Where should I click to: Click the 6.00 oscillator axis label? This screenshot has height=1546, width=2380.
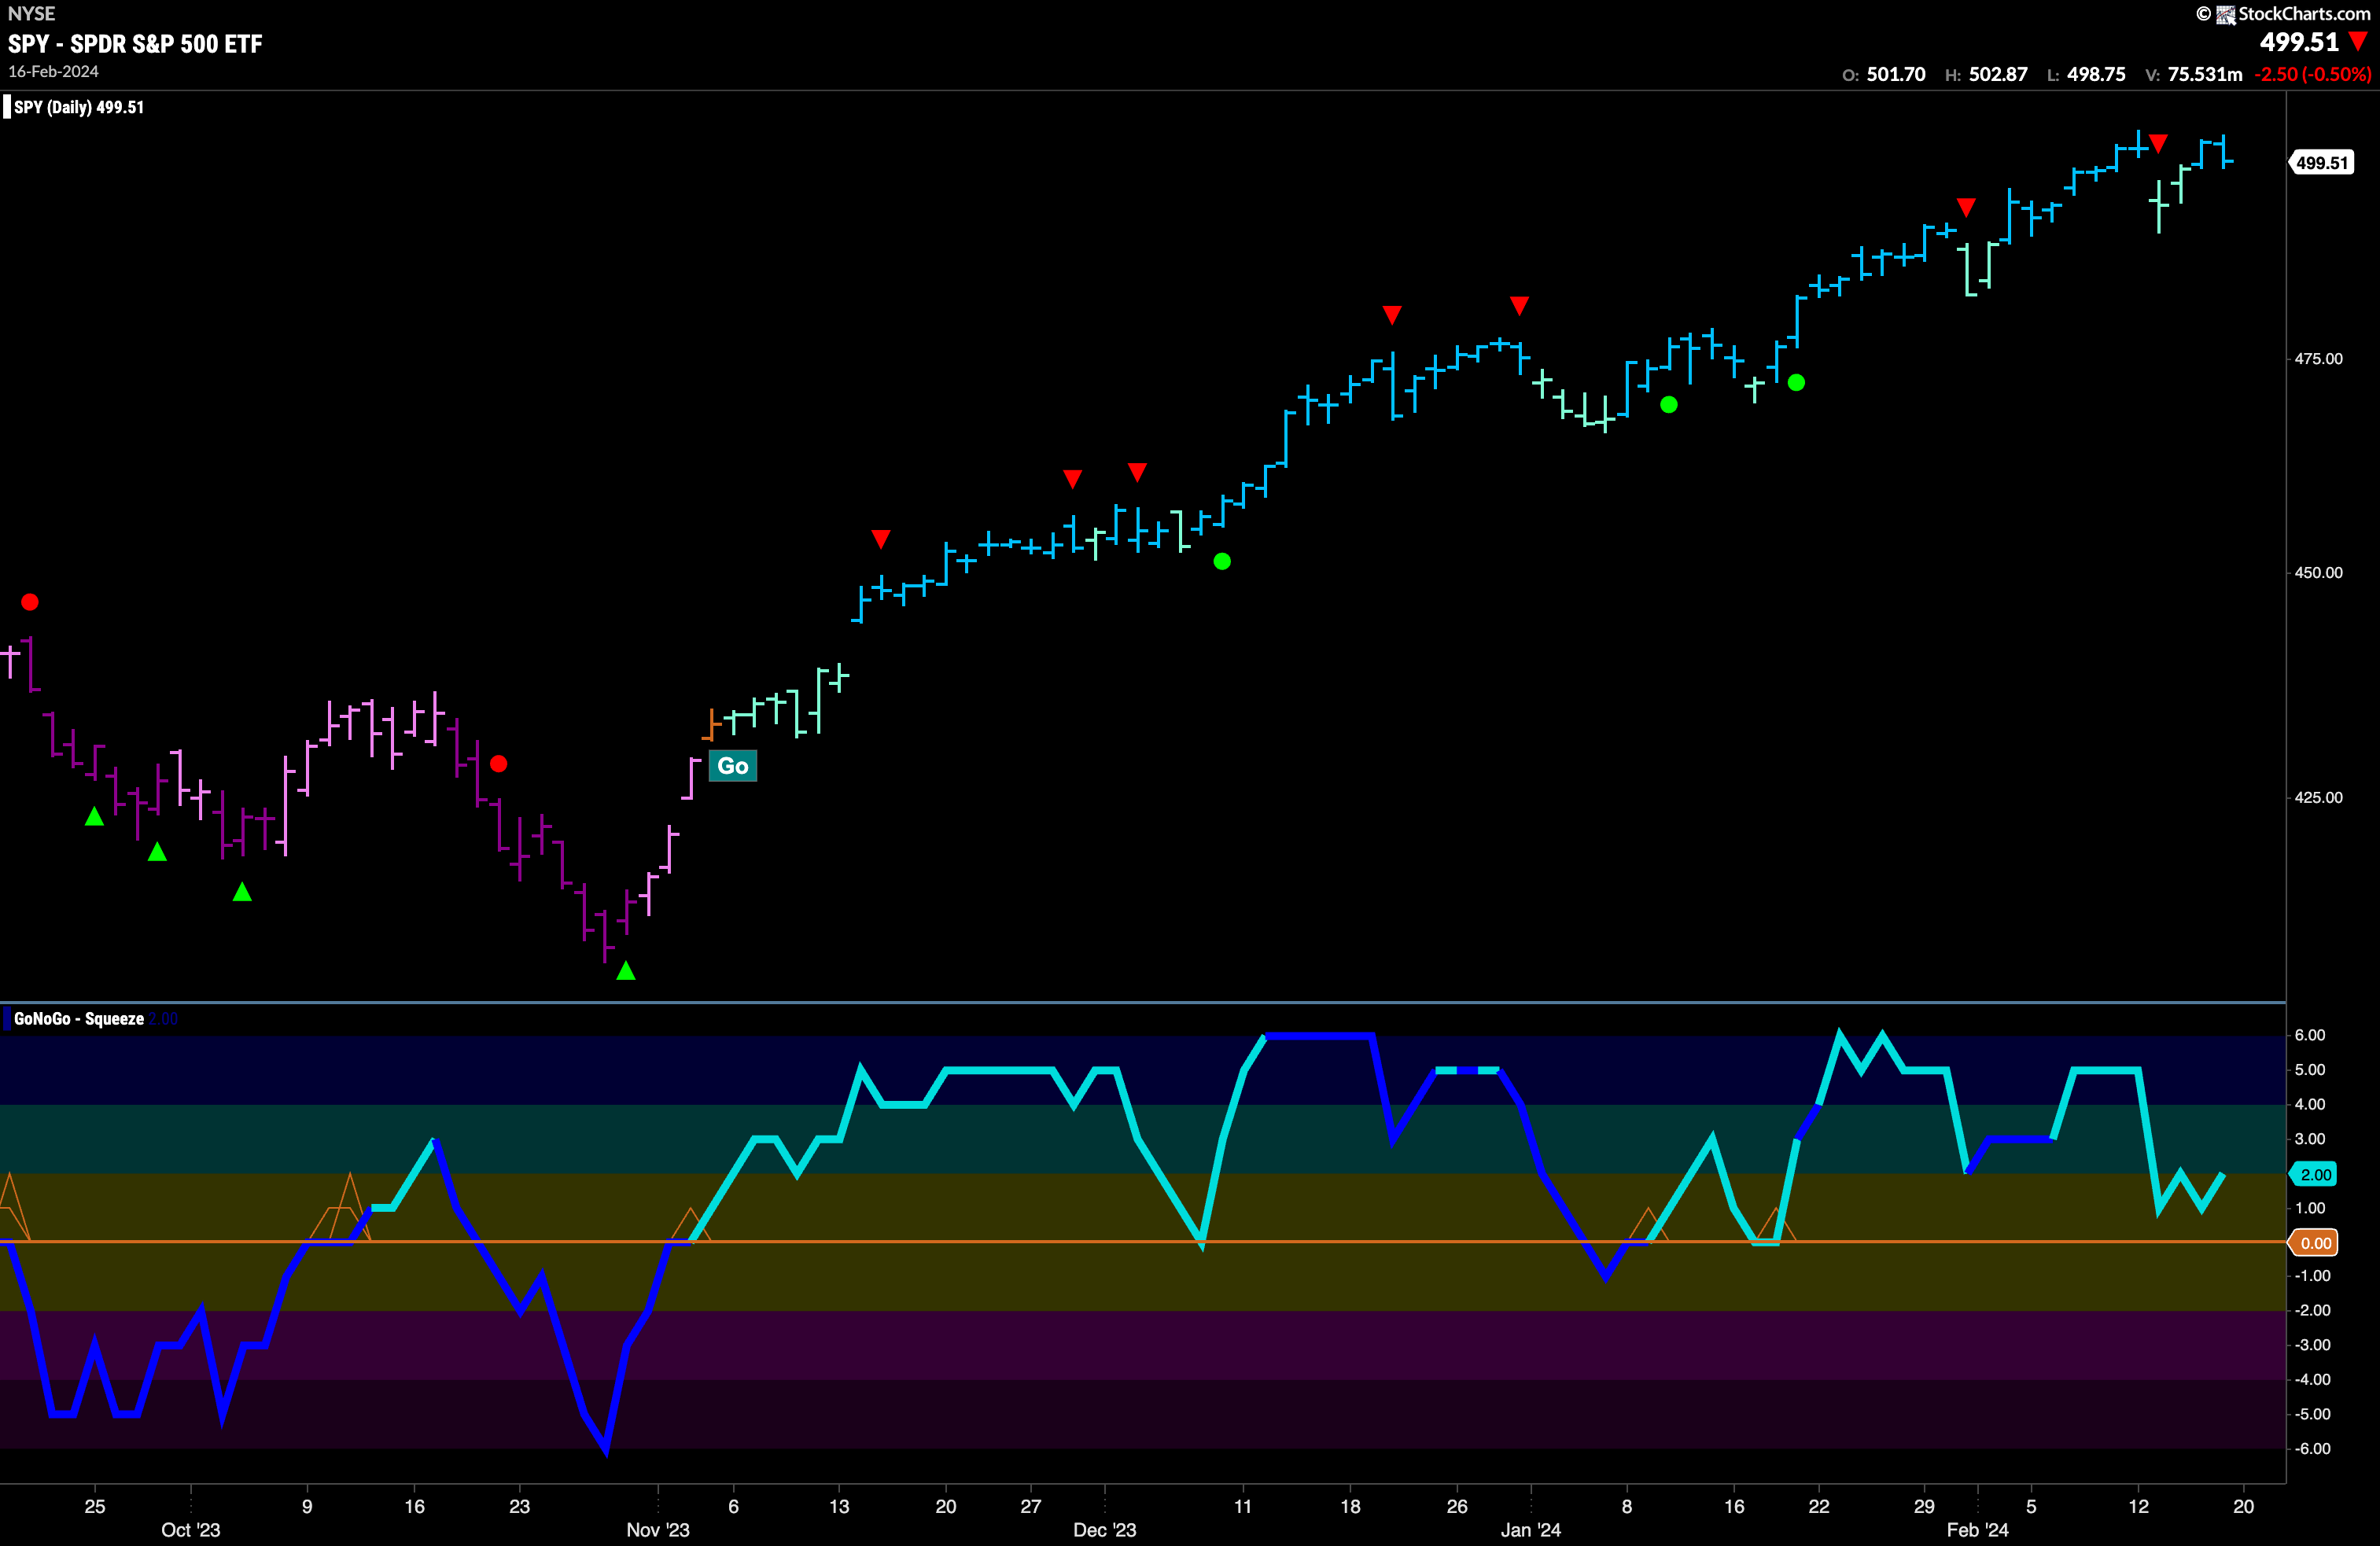[x=2309, y=1036]
